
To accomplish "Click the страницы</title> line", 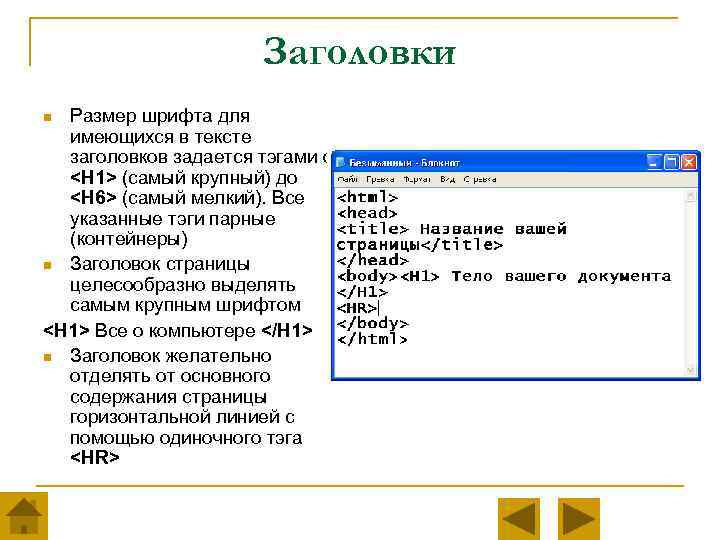I will click(420, 245).
